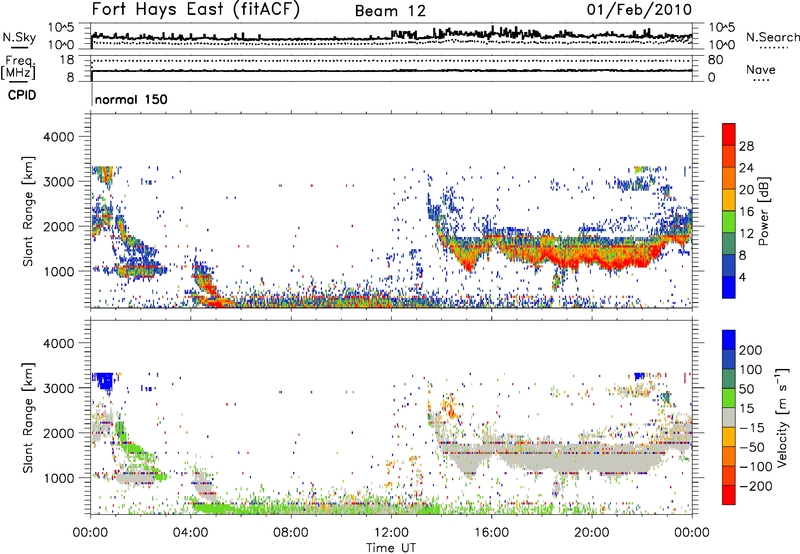Viewport: 800px width, 554px height.
Task: Click the CPID row label
Action: (x=22, y=95)
